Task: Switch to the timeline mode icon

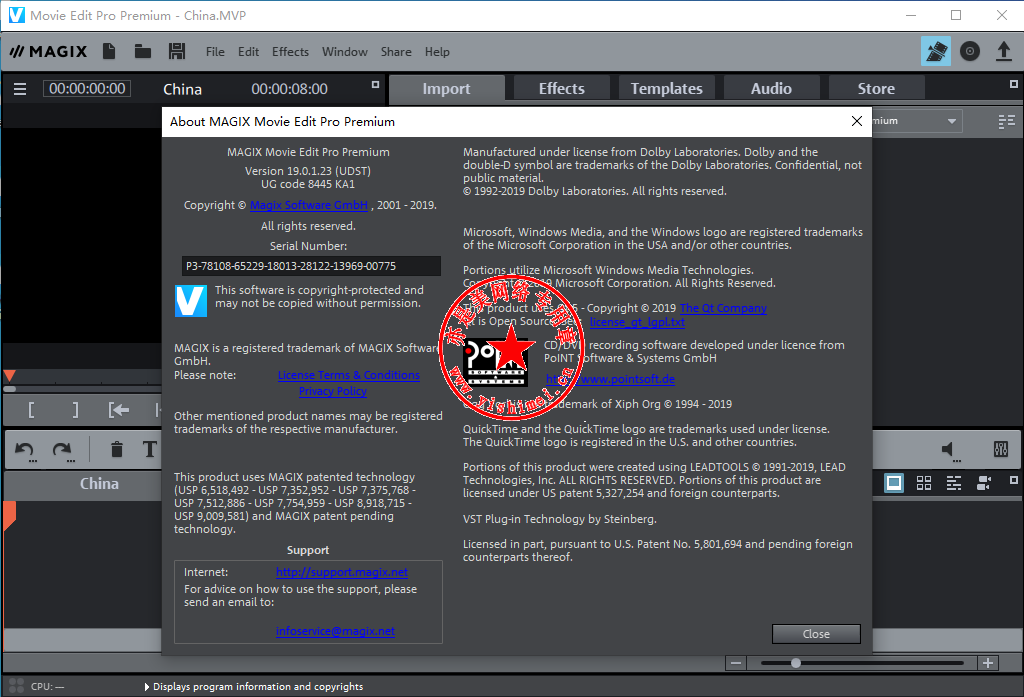Action: [x=954, y=483]
